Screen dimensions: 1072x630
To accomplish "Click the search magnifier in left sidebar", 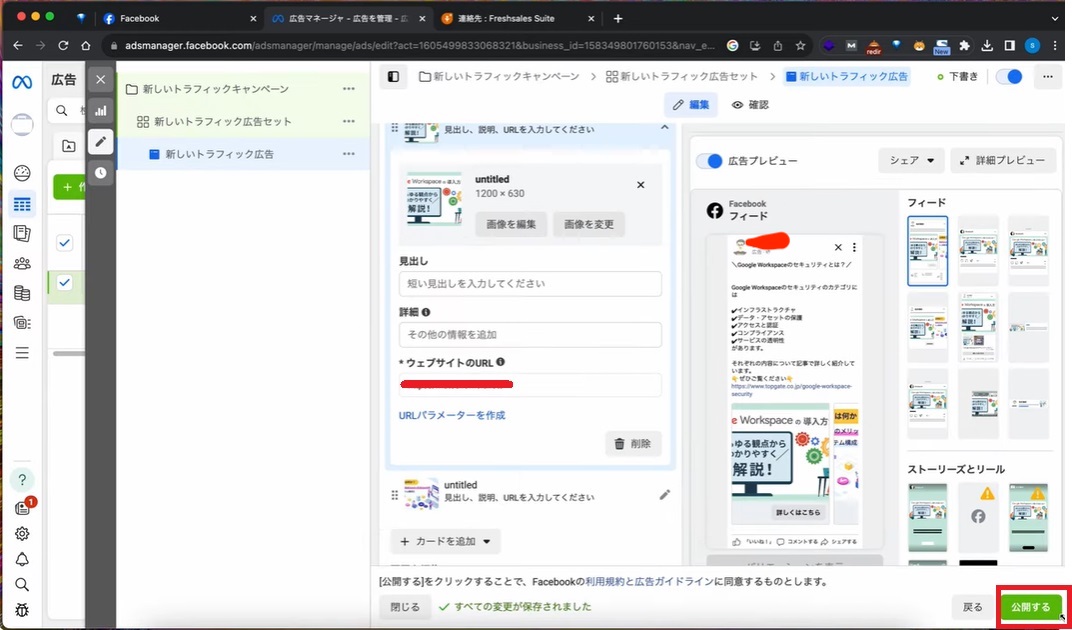I will (22, 585).
